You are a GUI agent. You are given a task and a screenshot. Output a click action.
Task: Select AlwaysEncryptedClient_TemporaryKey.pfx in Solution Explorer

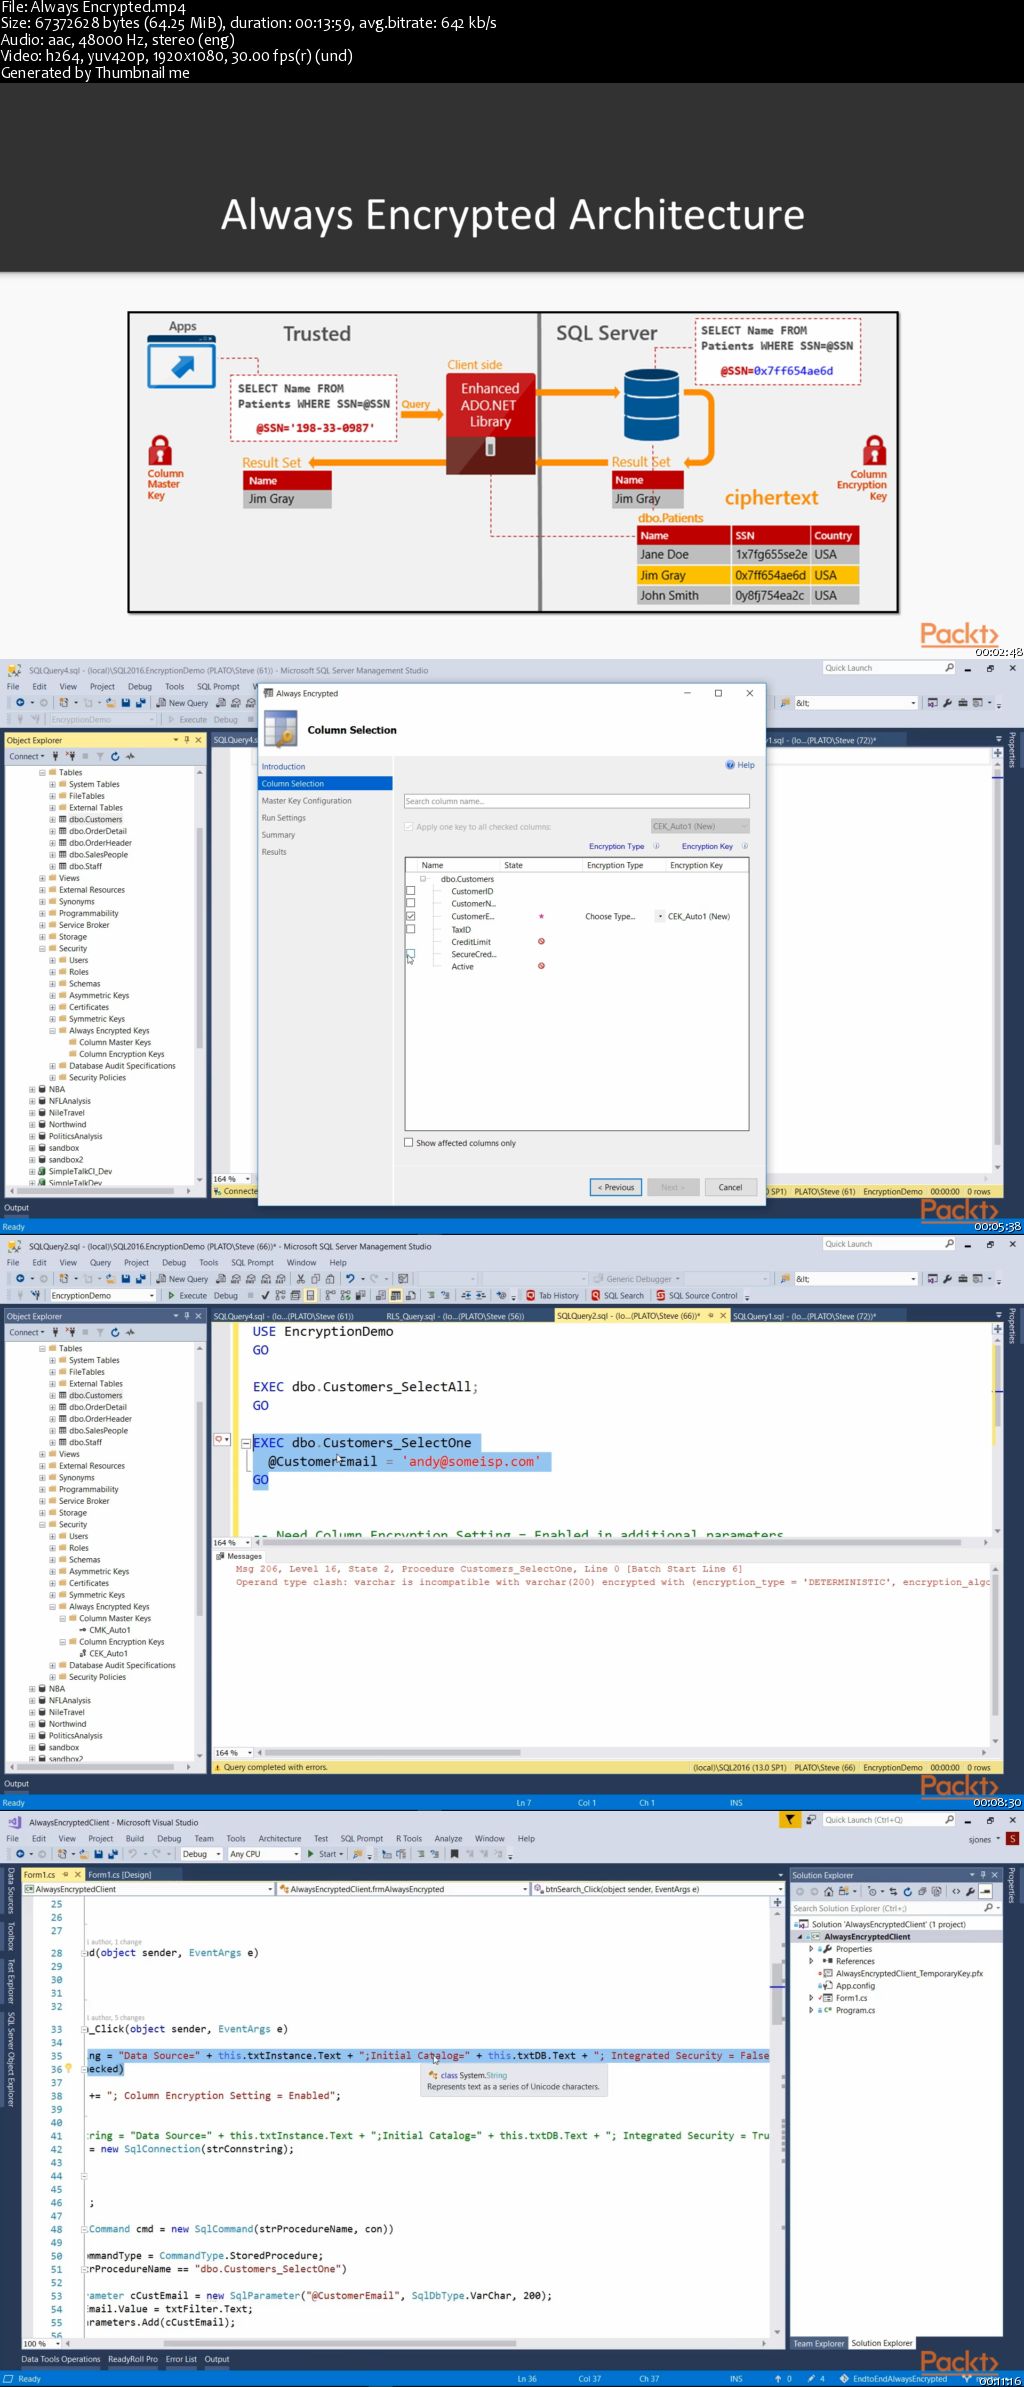909,1974
